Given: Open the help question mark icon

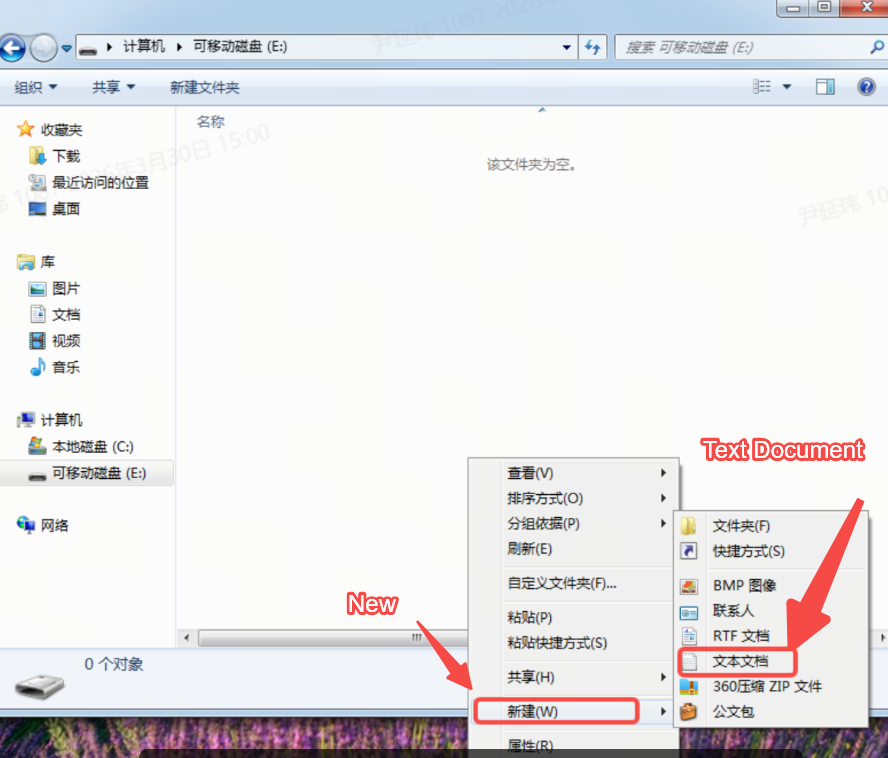Looking at the screenshot, I should click(866, 87).
